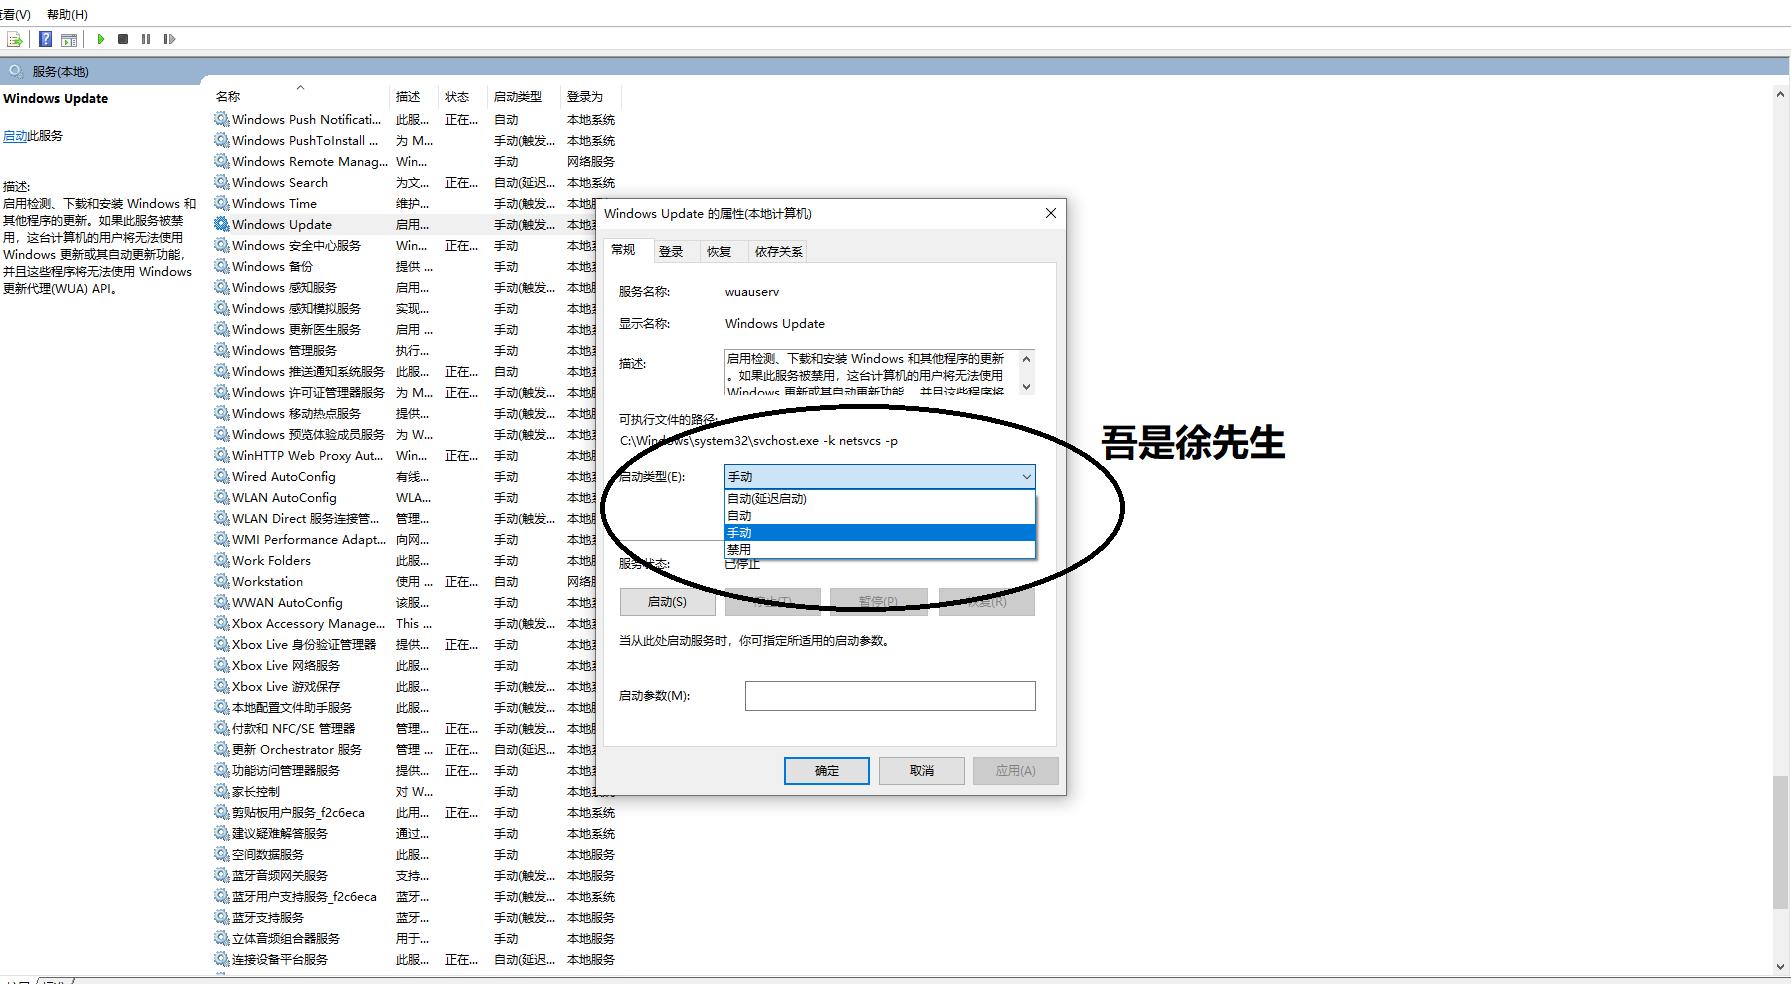Open help using the question mark icon
The width and height of the screenshot is (1791, 984).
pos(44,39)
